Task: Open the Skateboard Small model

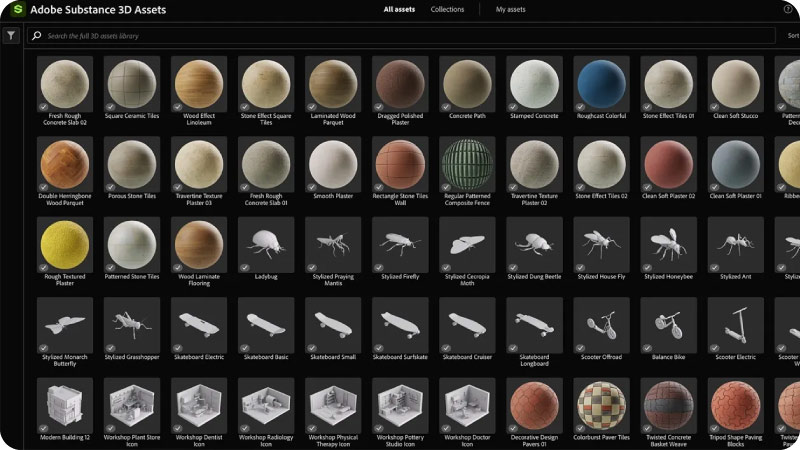Action: click(x=333, y=325)
